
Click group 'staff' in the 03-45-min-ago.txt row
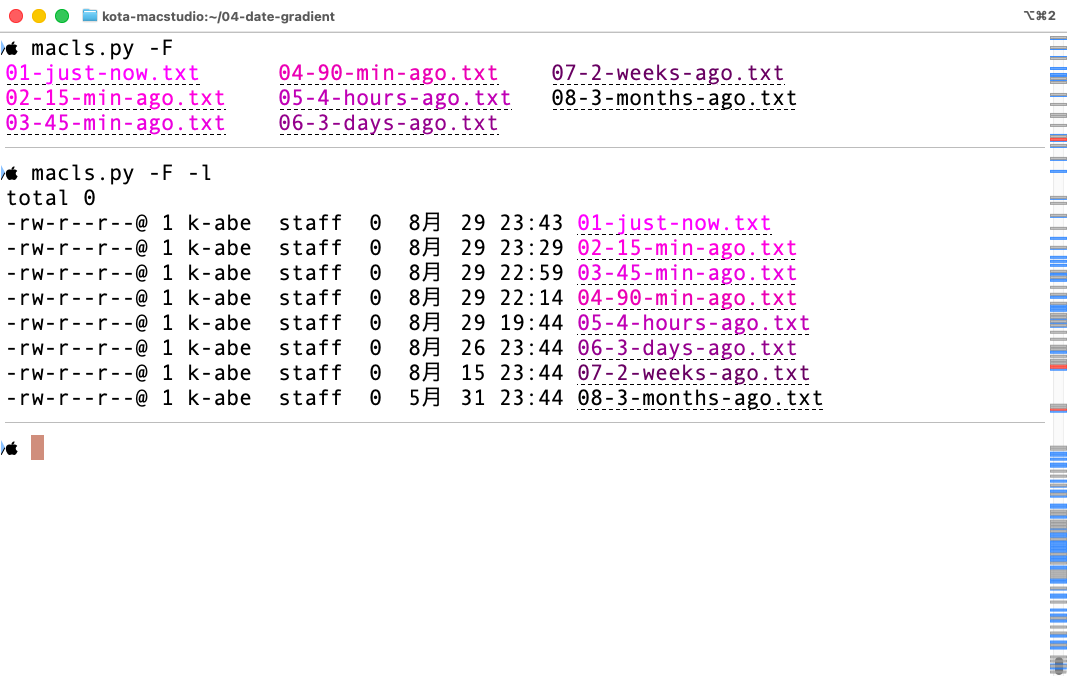click(310, 273)
